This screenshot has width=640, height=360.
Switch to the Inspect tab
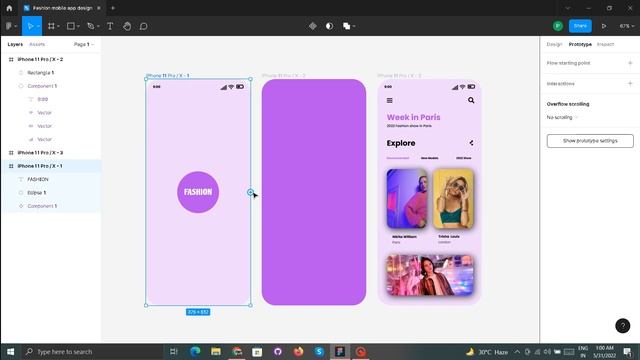[x=605, y=44]
